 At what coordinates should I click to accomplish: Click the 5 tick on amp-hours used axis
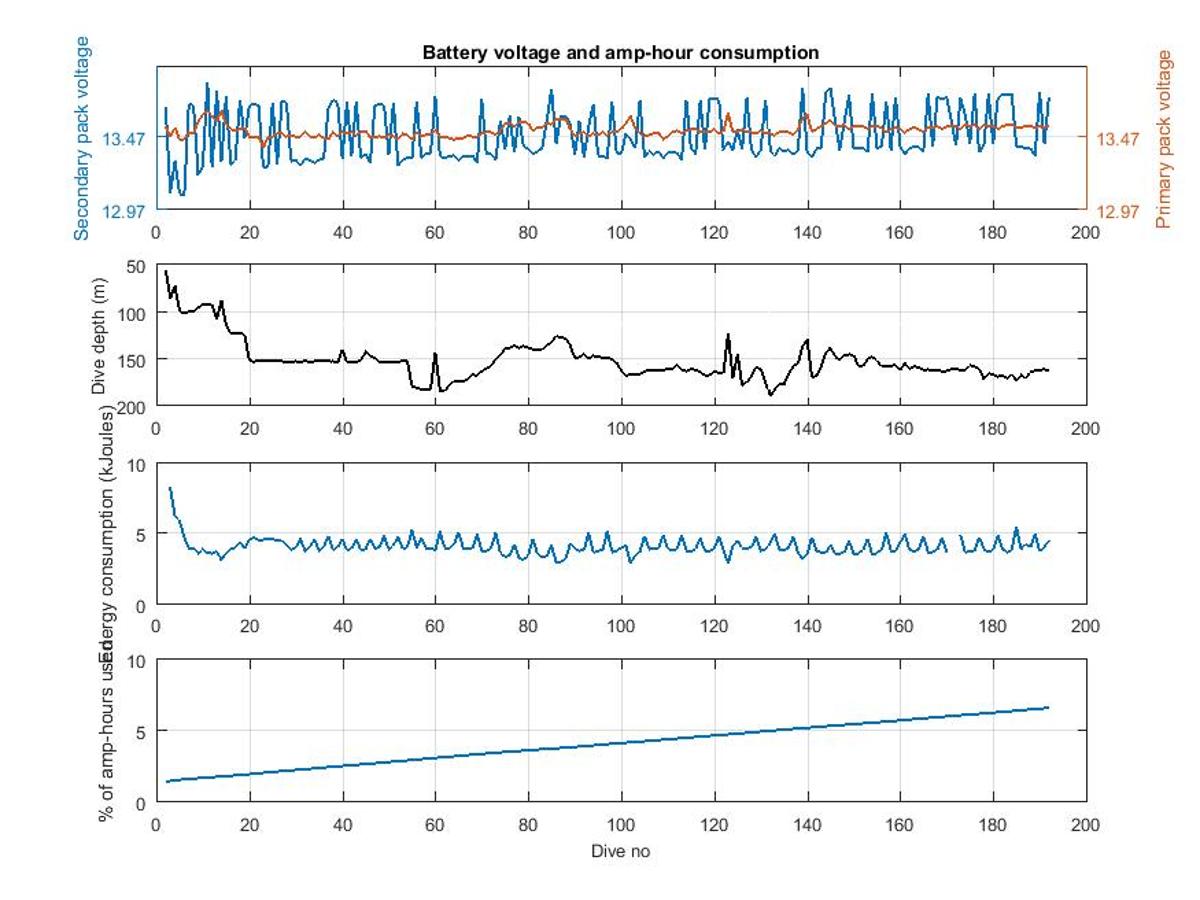click(143, 732)
